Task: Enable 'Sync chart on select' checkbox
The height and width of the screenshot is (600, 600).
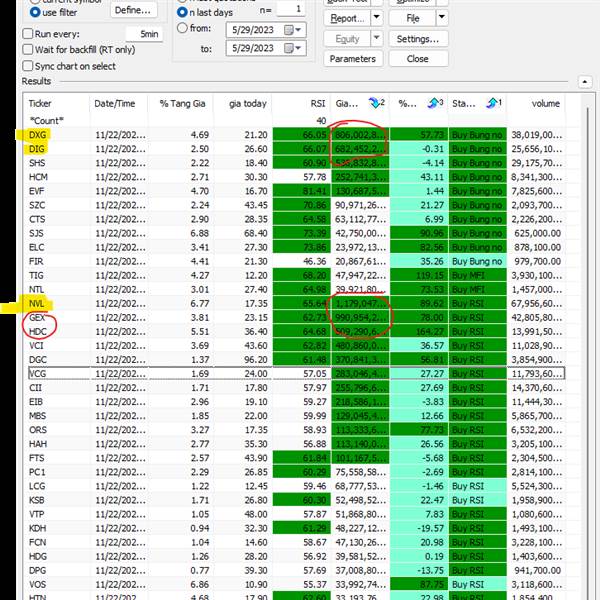Action: click(28, 66)
